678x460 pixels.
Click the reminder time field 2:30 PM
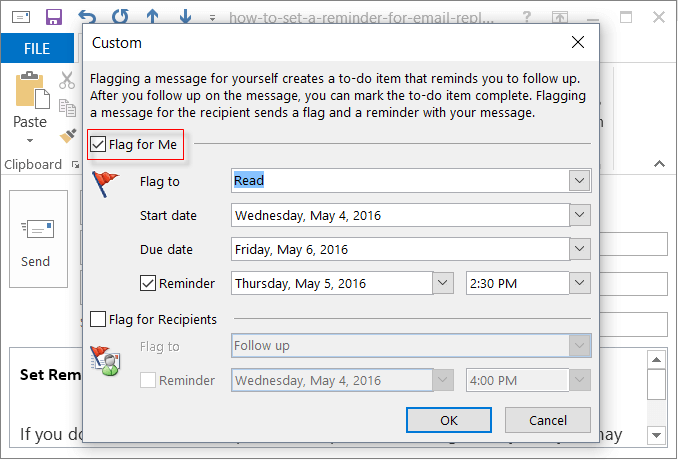(x=517, y=283)
